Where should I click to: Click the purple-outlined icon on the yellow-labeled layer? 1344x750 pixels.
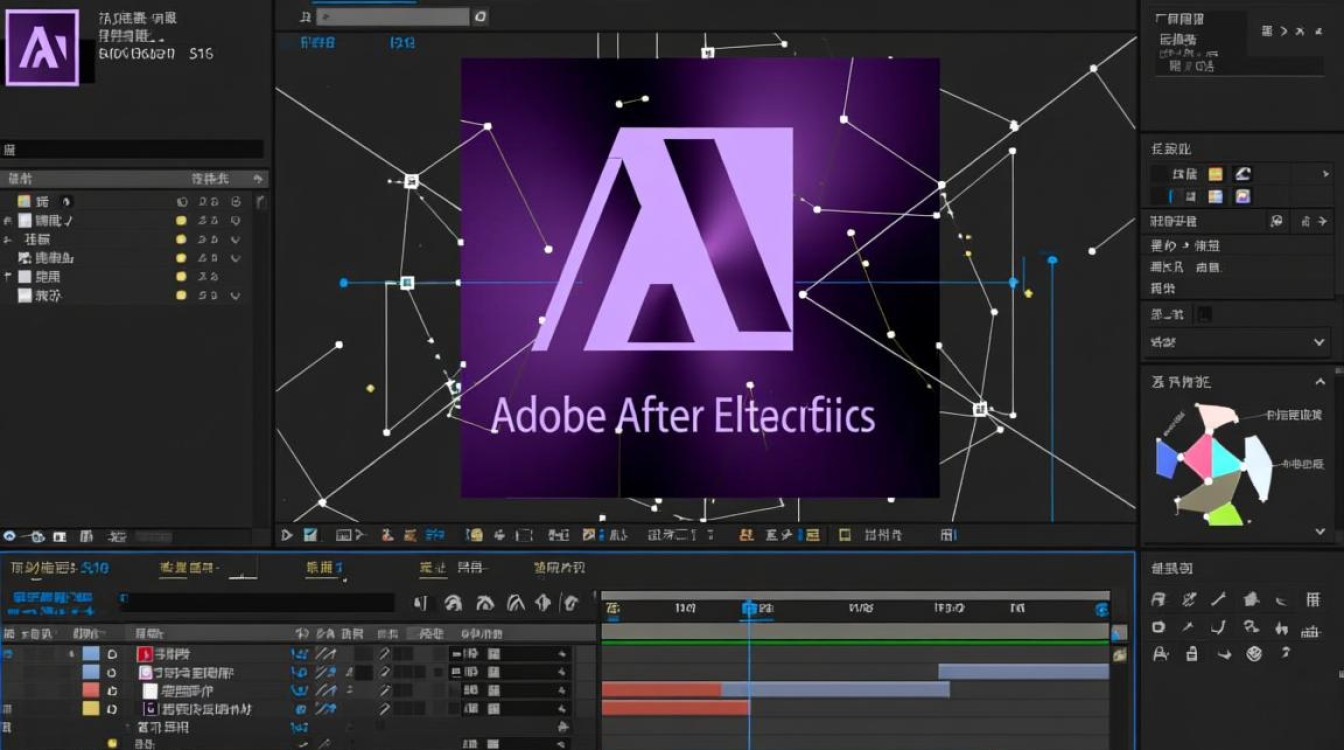click(152, 709)
